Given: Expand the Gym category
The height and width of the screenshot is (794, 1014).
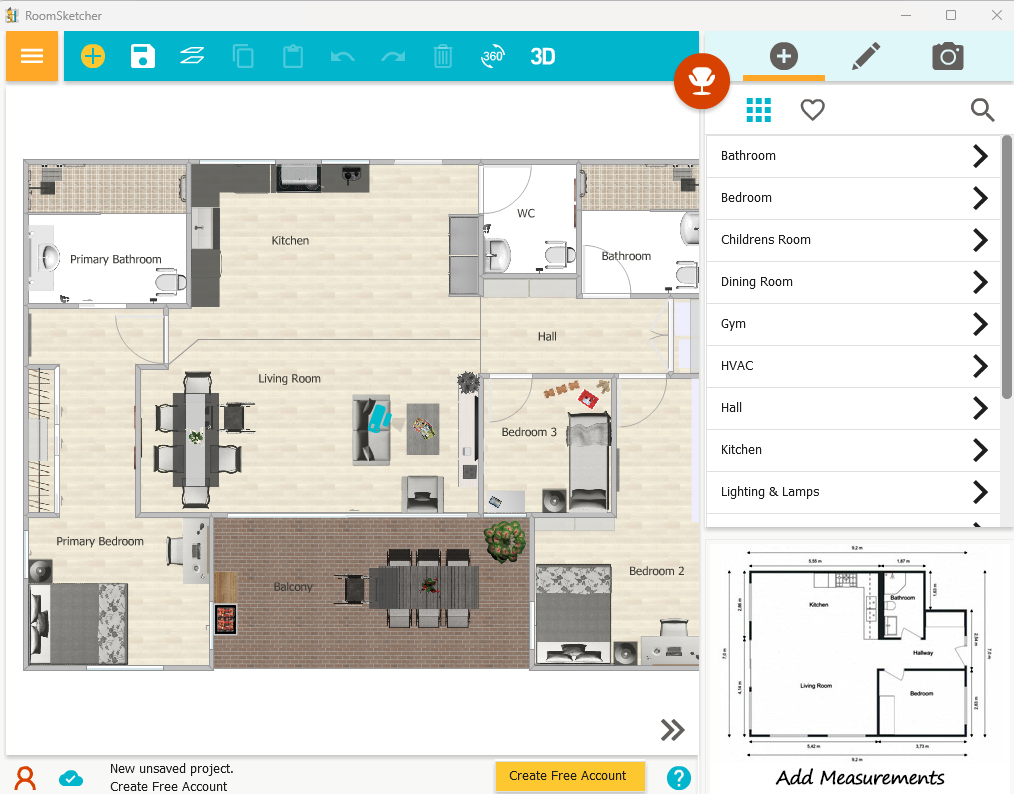Looking at the screenshot, I should coord(853,324).
